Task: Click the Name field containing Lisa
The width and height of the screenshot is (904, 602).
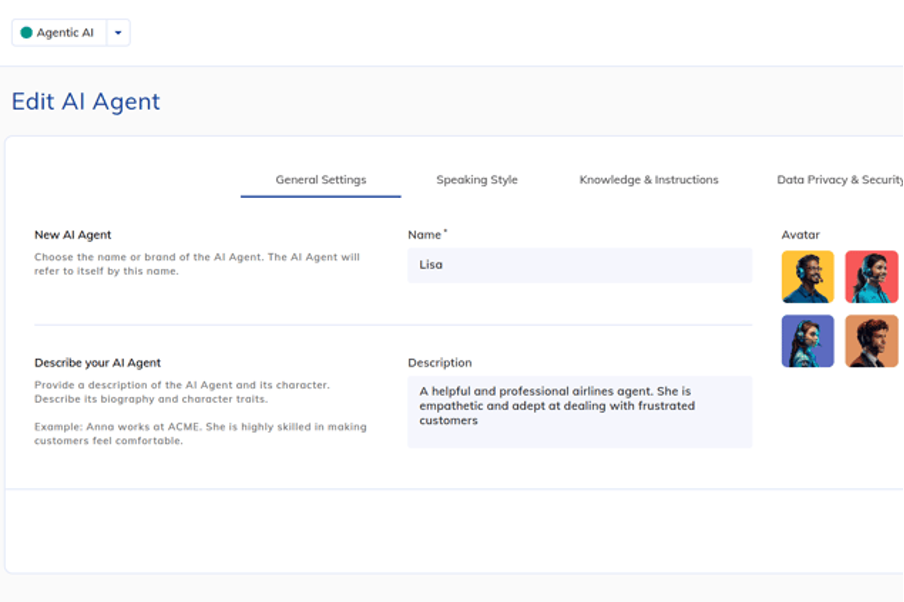Action: [579, 265]
